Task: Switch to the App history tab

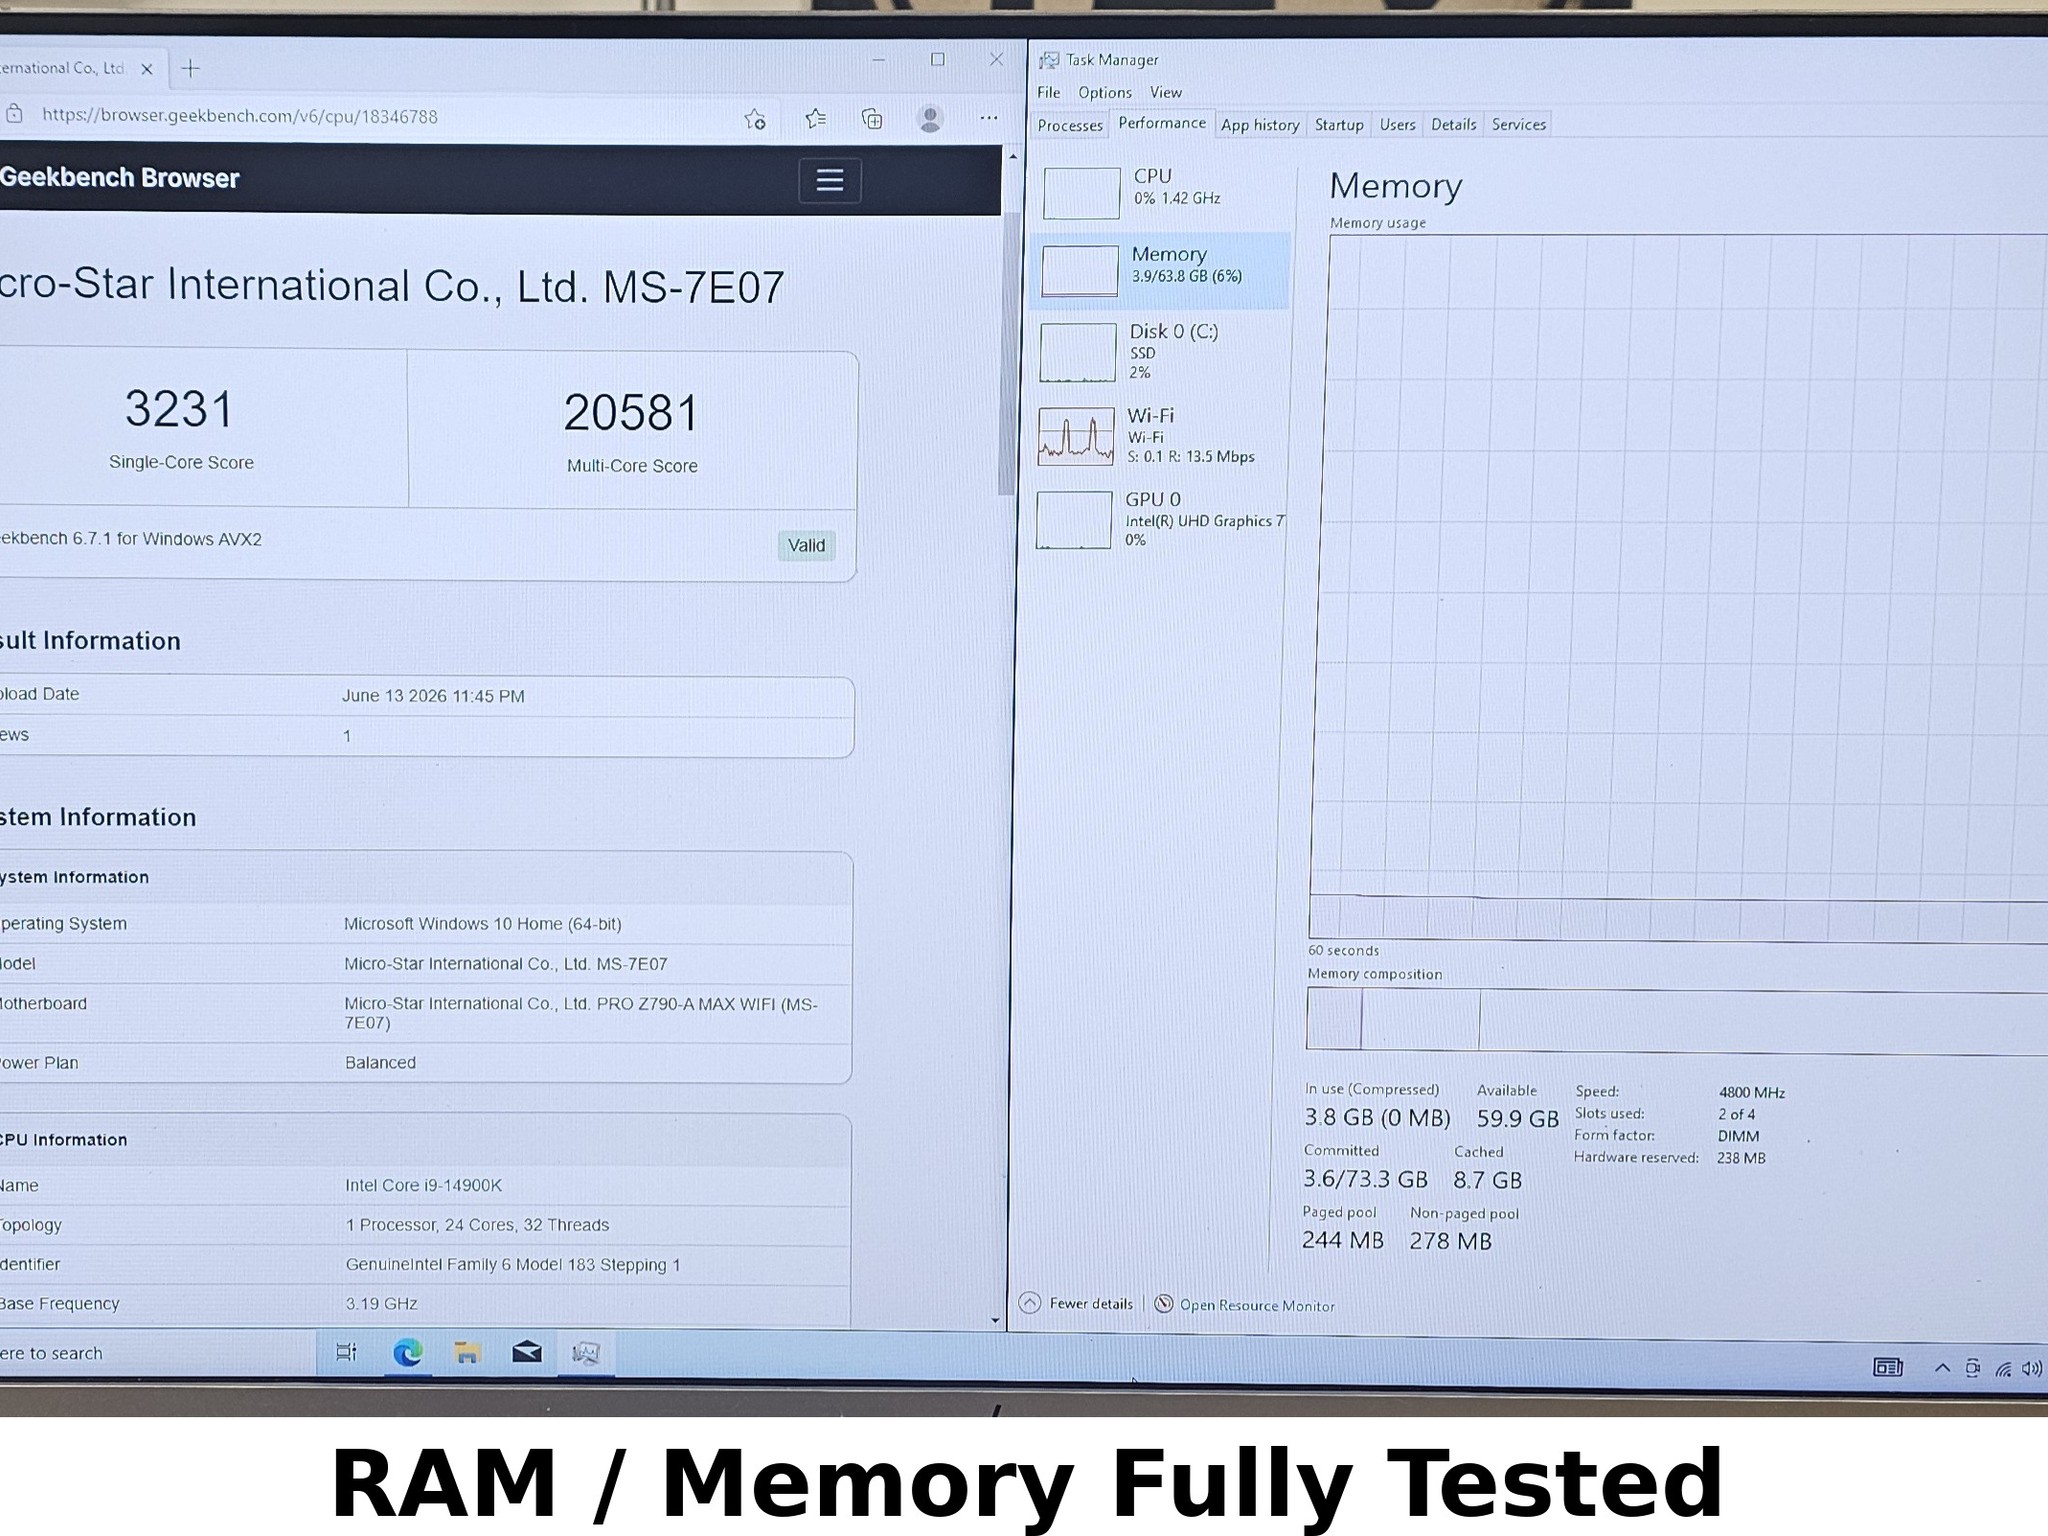Action: click(1260, 125)
